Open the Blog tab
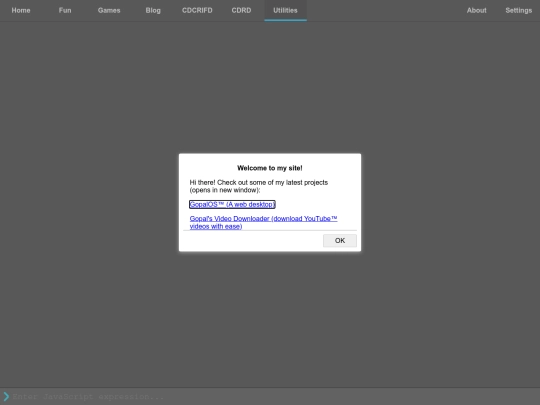This screenshot has height=405, width=540. [153, 10]
